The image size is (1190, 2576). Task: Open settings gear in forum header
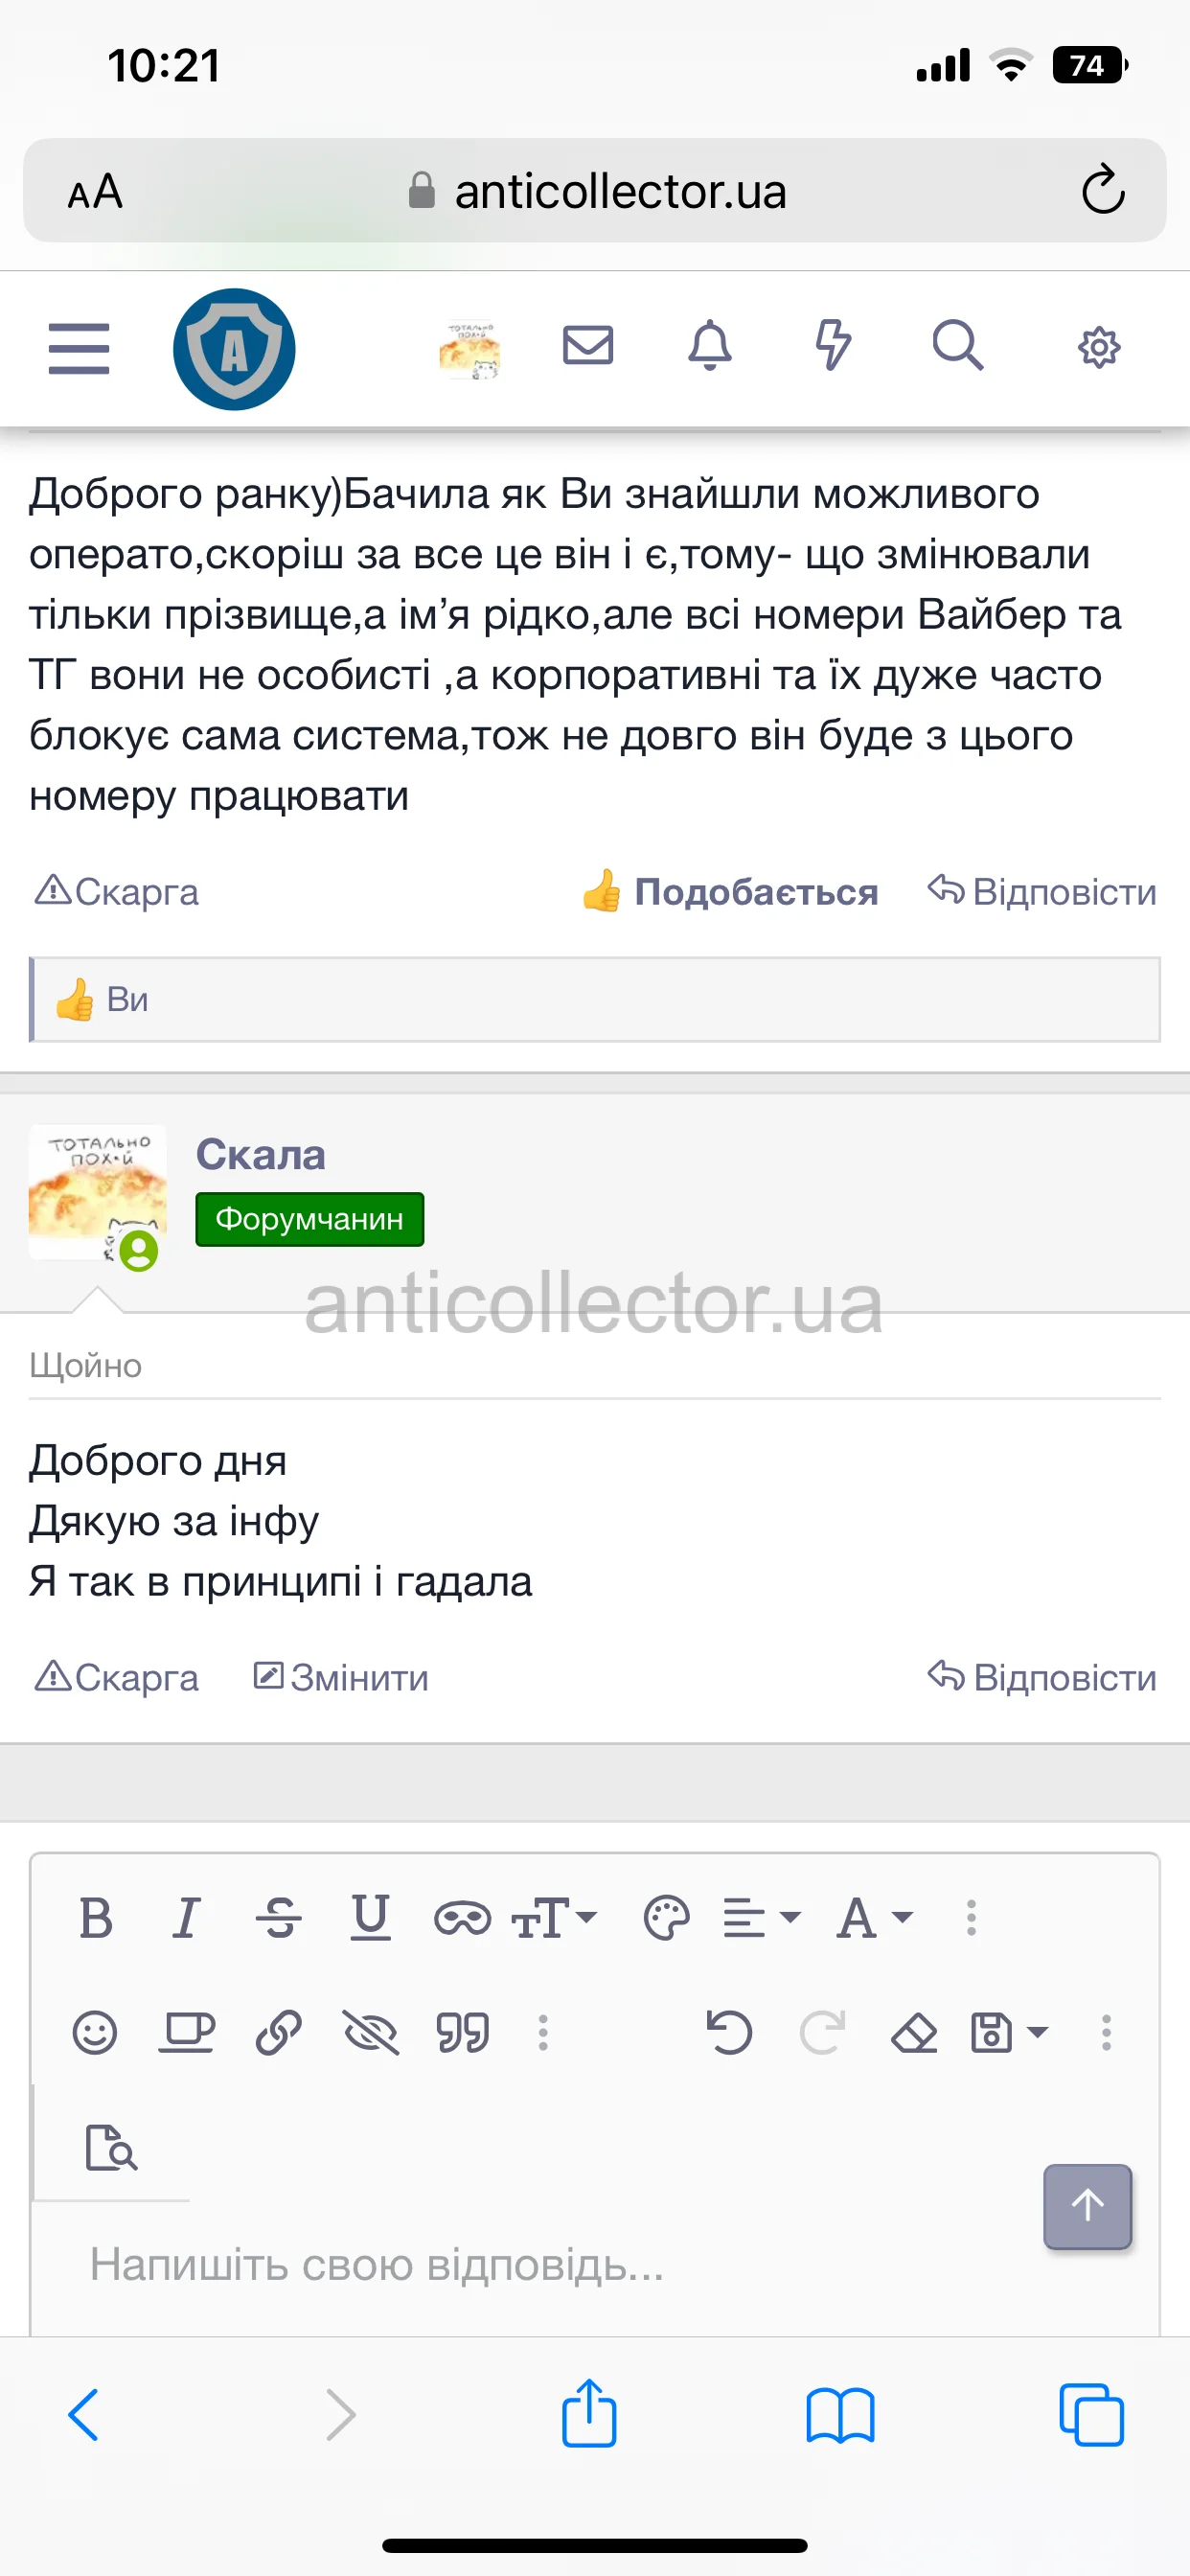pyautogui.click(x=1098, y=348)
